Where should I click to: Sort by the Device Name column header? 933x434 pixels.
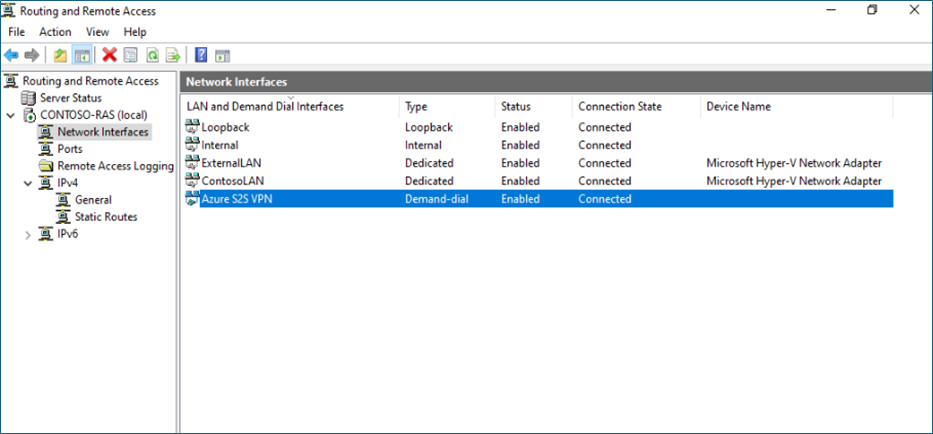[738, 106]
